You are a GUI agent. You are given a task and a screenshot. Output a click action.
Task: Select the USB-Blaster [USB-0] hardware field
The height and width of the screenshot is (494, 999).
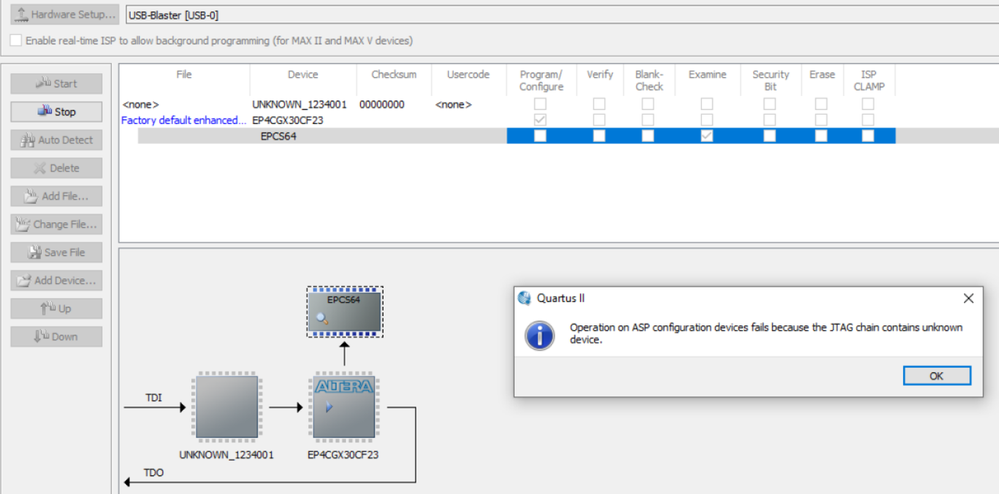click(x=562, y=15)
